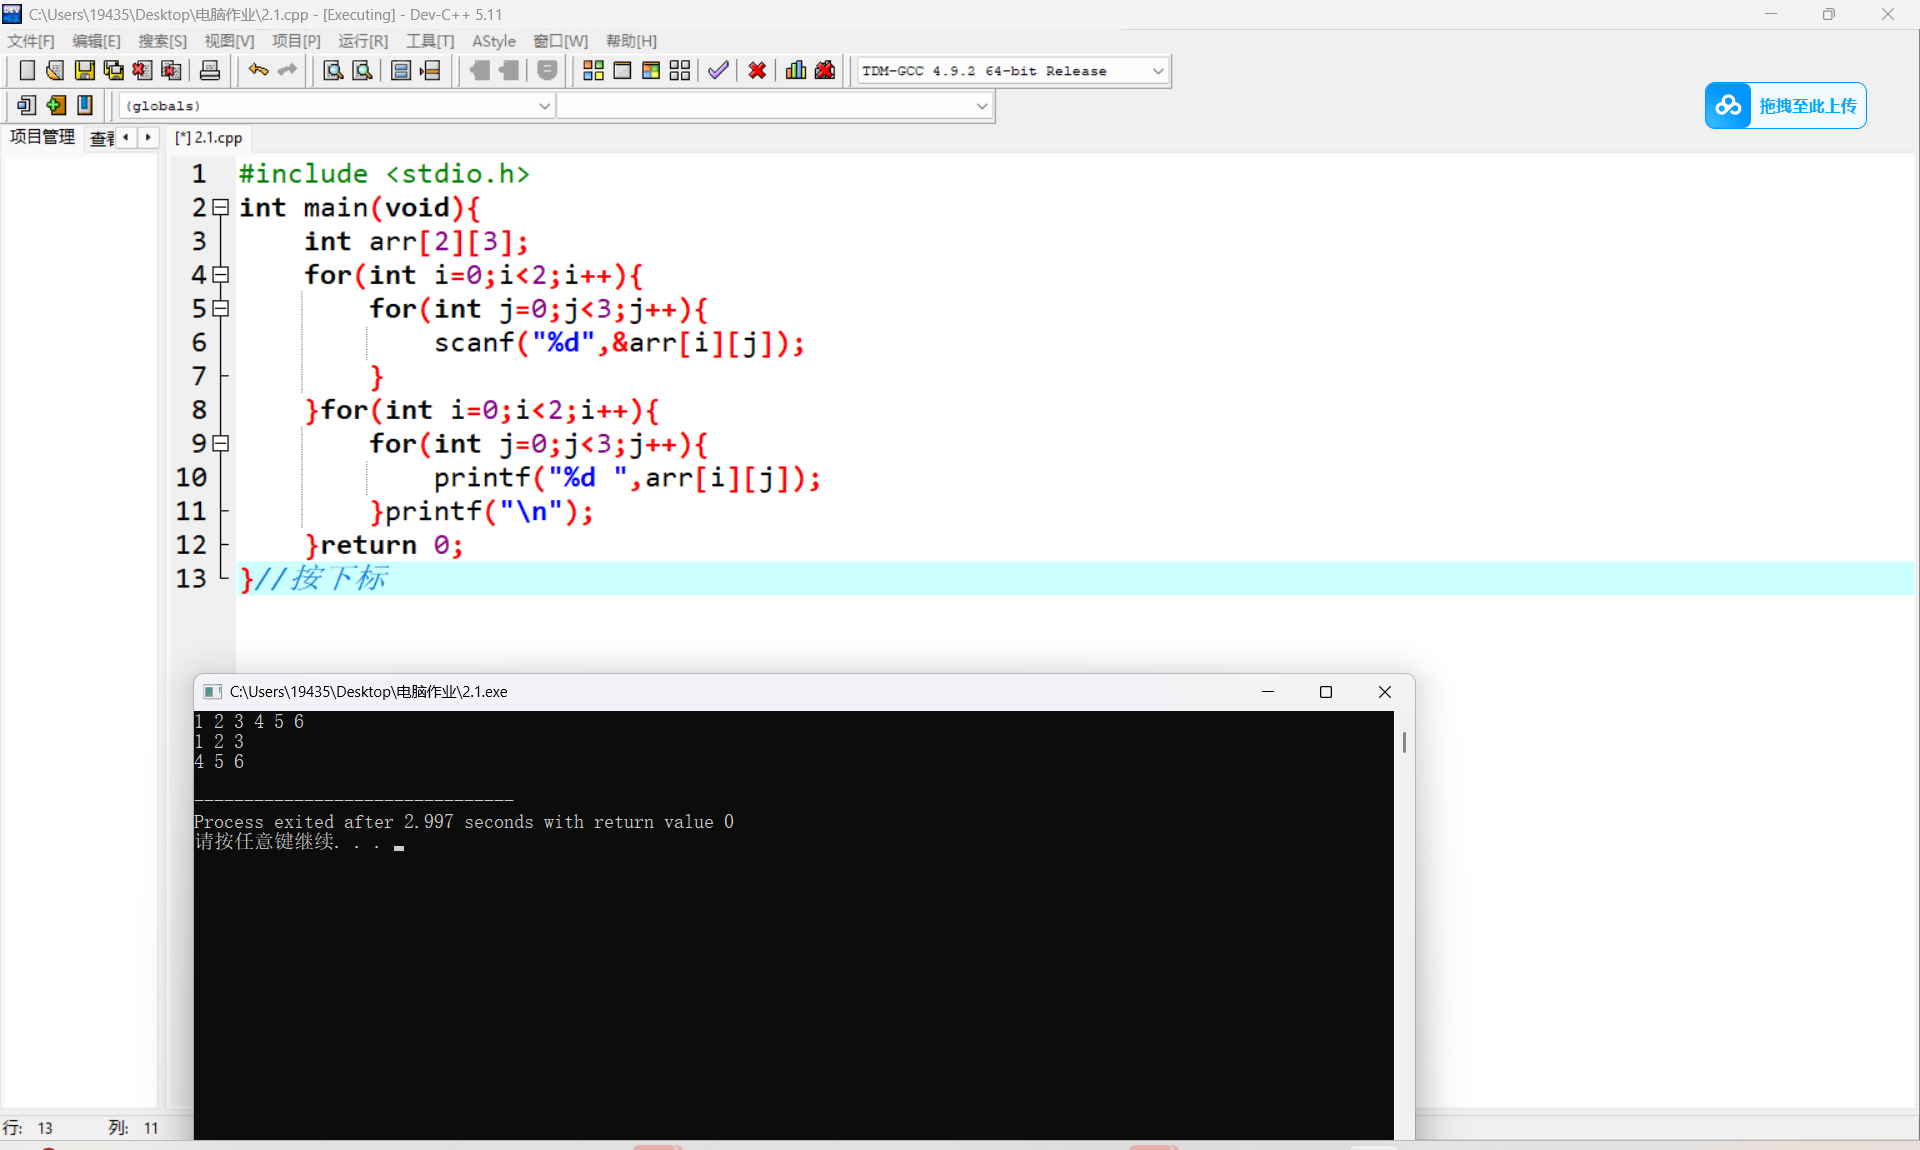Image resolution: width=1920 pixels, height=1150 pixels.
Task: Click the Undo arrow icon
Action: [258, 70]
